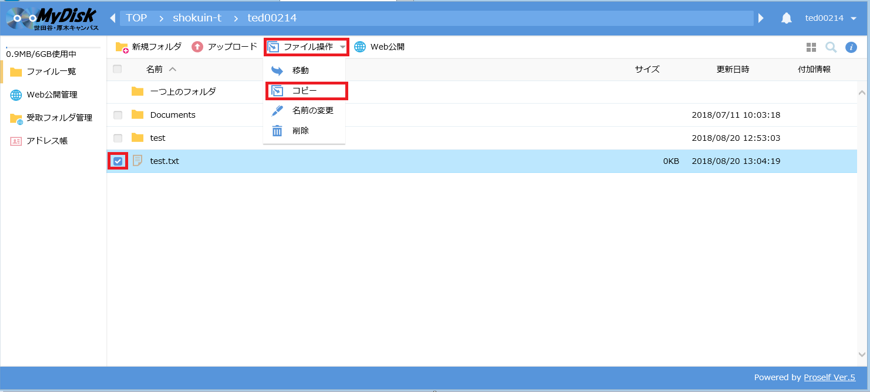Choose コピー from the file operations menu

[306, 91]
